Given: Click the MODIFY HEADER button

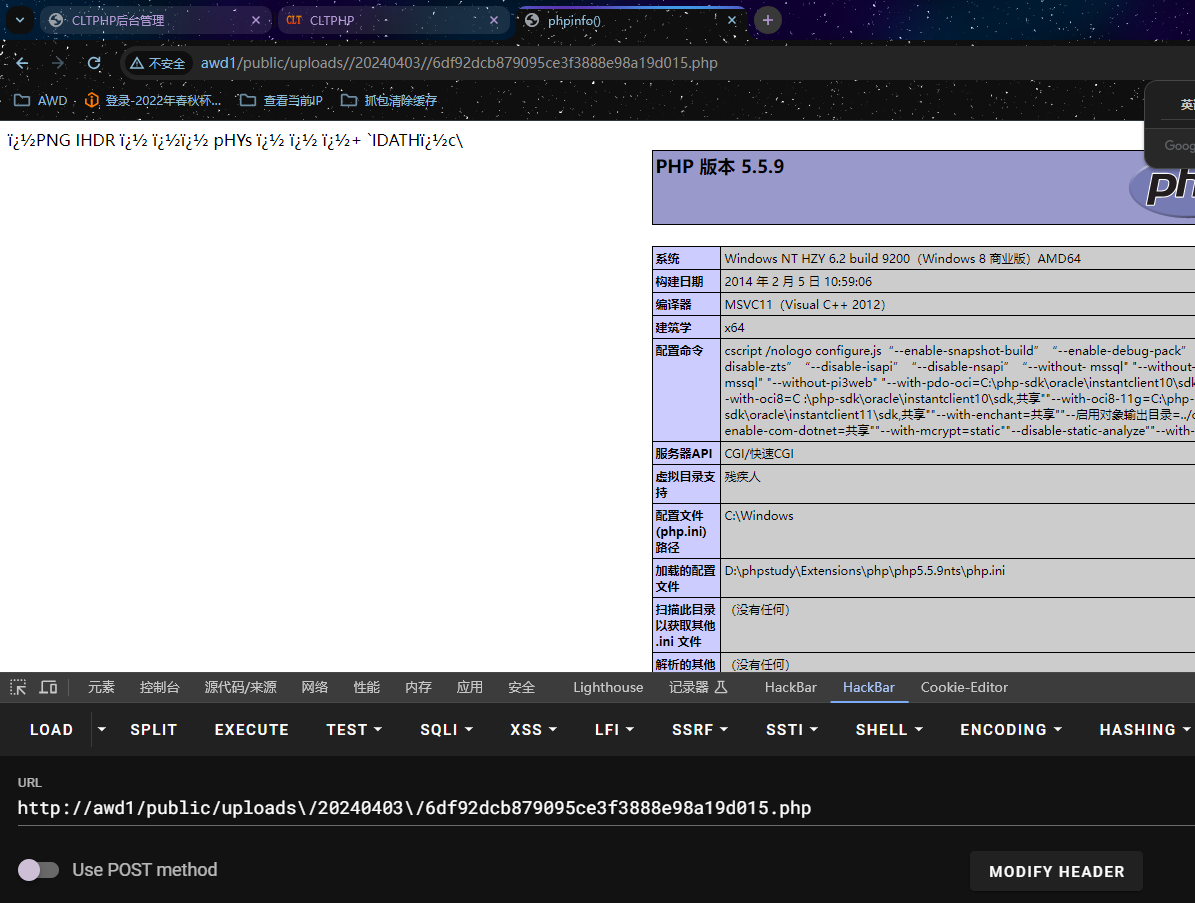Looking at the screenshot, I should click(x=1056, y=872).
